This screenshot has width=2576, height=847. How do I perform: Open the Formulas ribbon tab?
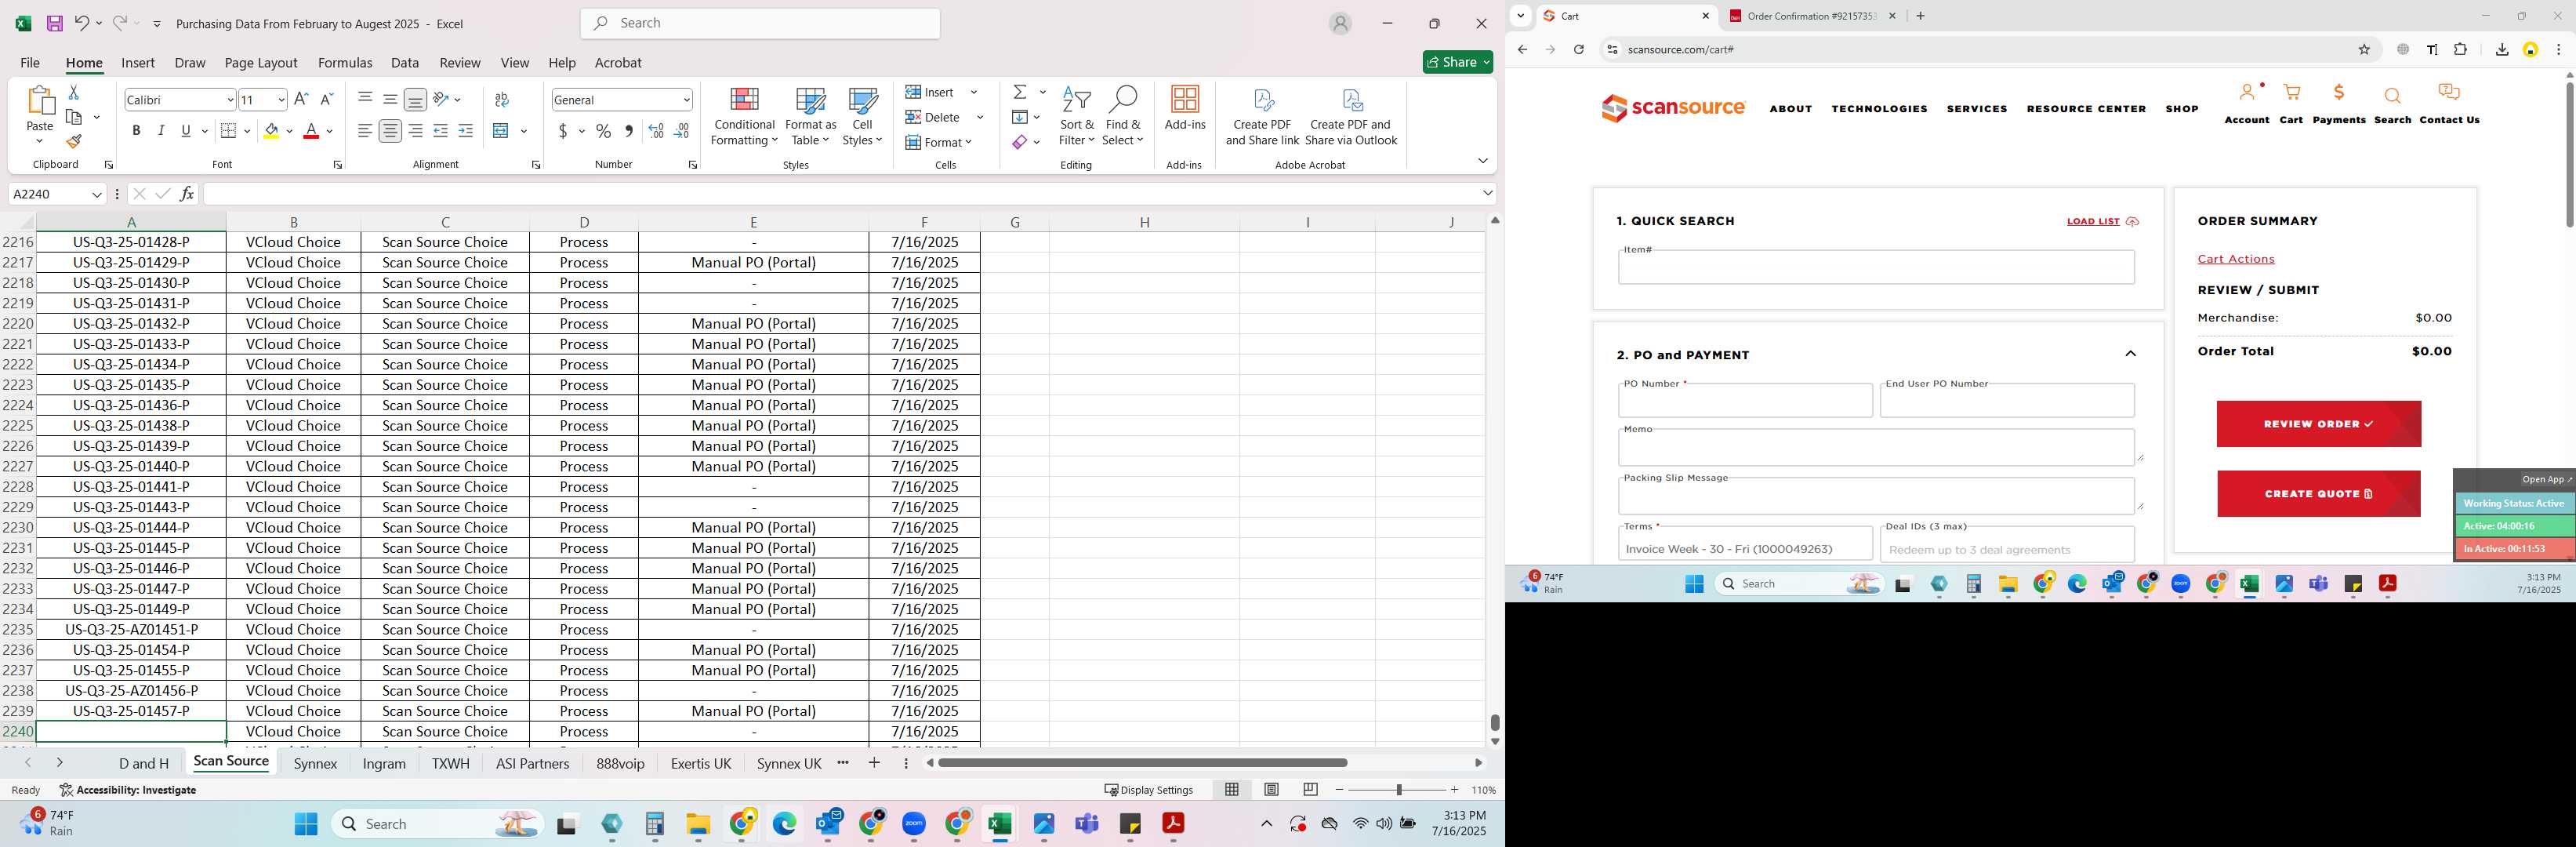click(345, 63)
